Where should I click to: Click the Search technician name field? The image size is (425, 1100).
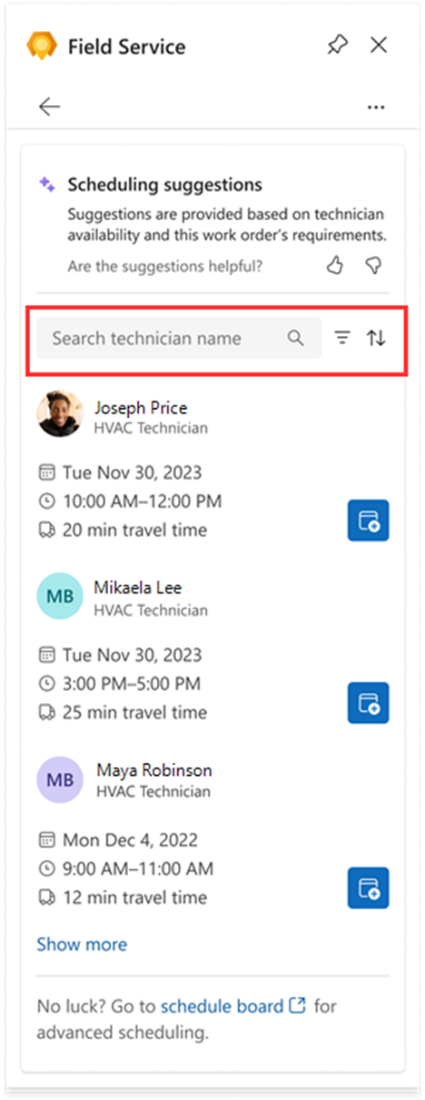[179, 338]
